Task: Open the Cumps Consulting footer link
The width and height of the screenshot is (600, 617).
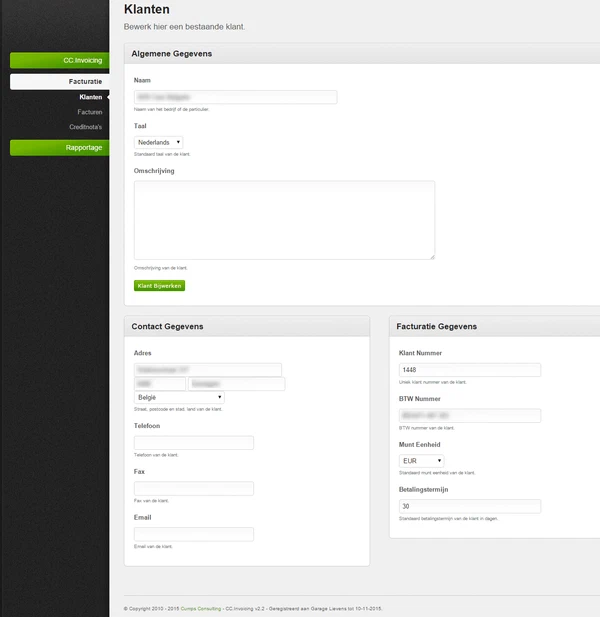Action: [201, 609]
